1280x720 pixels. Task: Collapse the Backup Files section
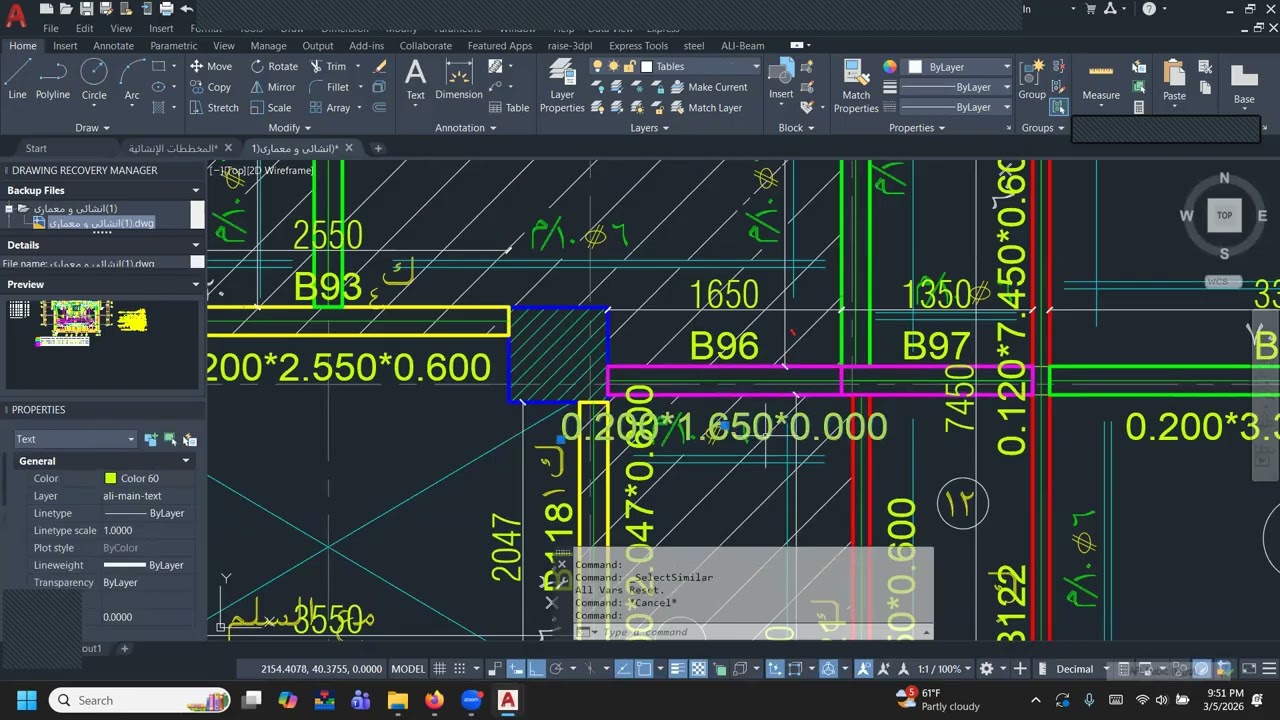[x=196, y=190]
